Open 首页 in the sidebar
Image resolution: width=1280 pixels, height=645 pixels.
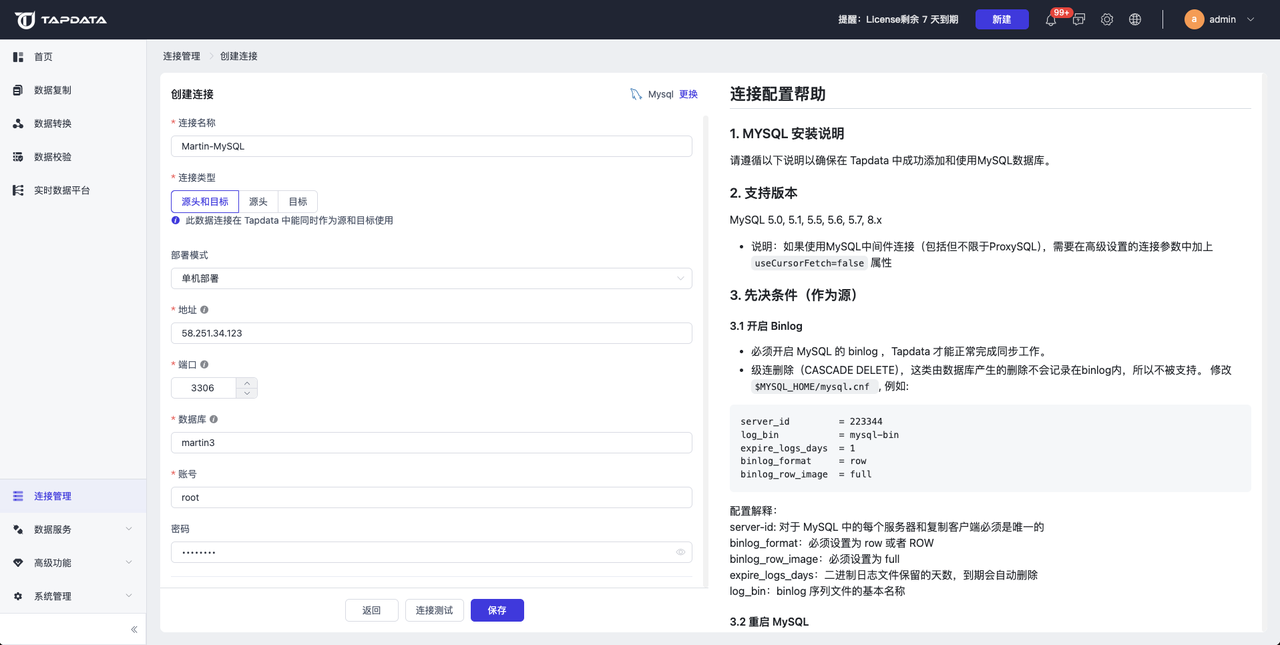tap(73, 57)
